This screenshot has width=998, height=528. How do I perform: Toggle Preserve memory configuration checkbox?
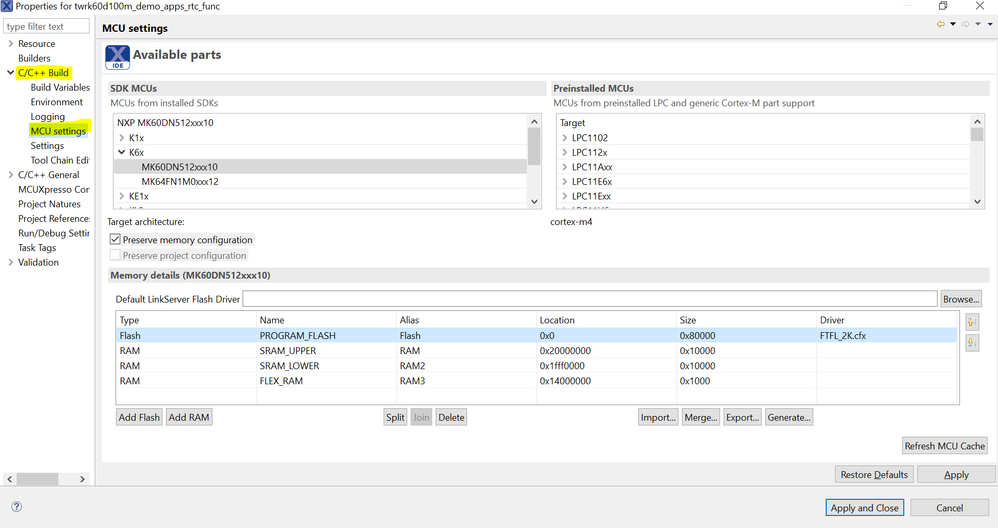click(115, 239)
